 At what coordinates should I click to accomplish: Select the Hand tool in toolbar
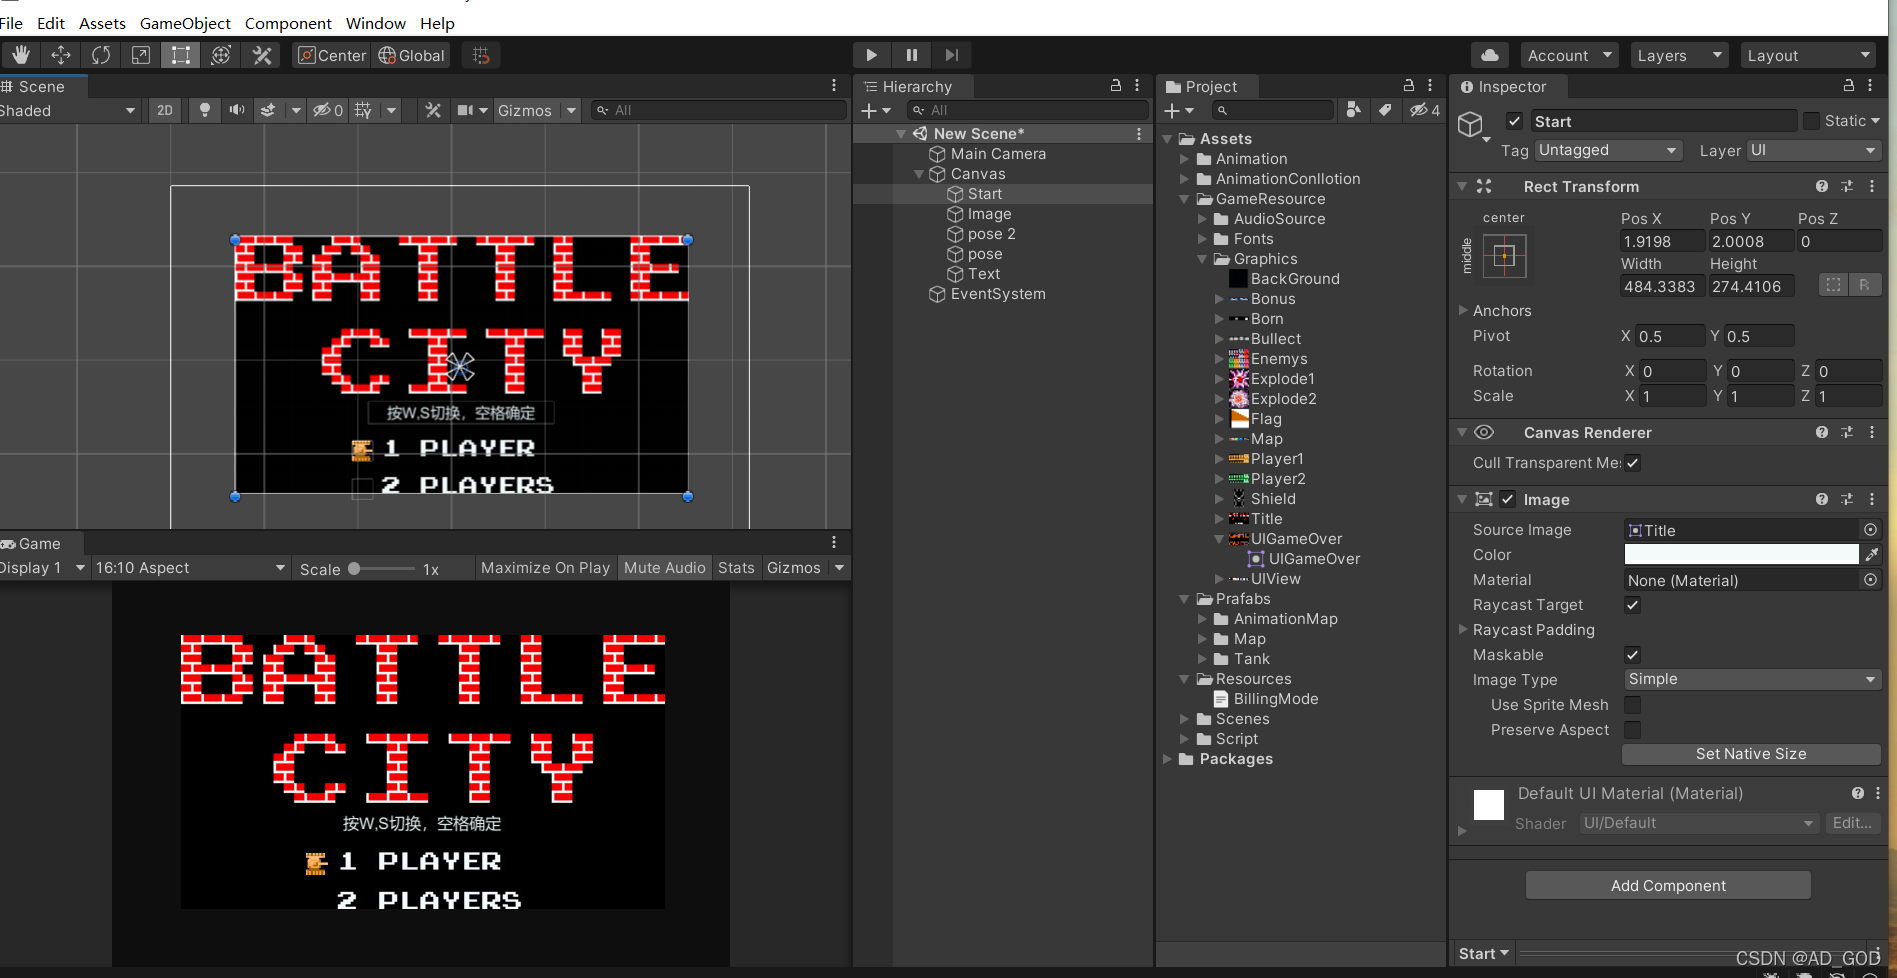21,55
